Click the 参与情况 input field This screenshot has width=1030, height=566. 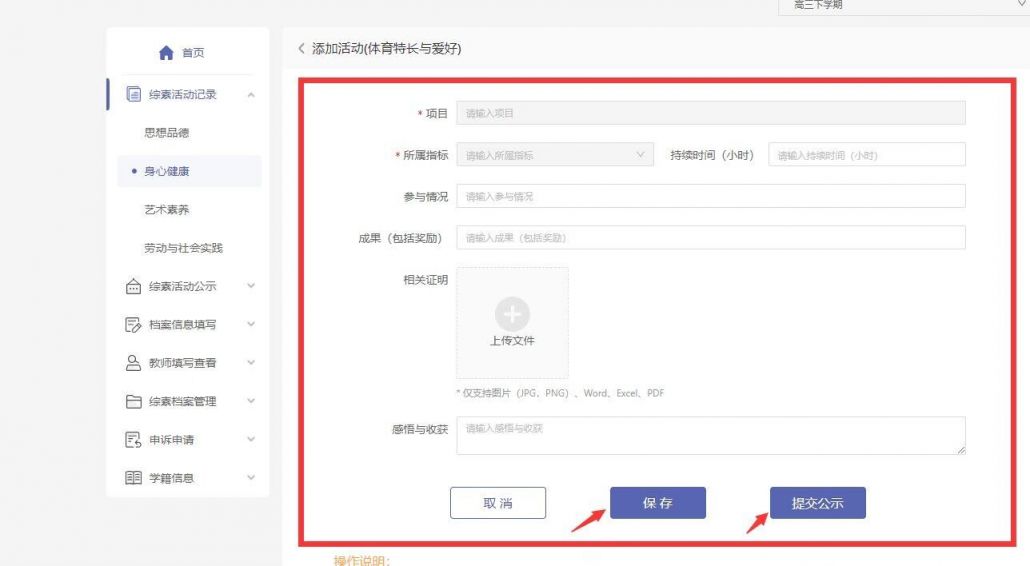pyautogui.click(x=711, y=196)
